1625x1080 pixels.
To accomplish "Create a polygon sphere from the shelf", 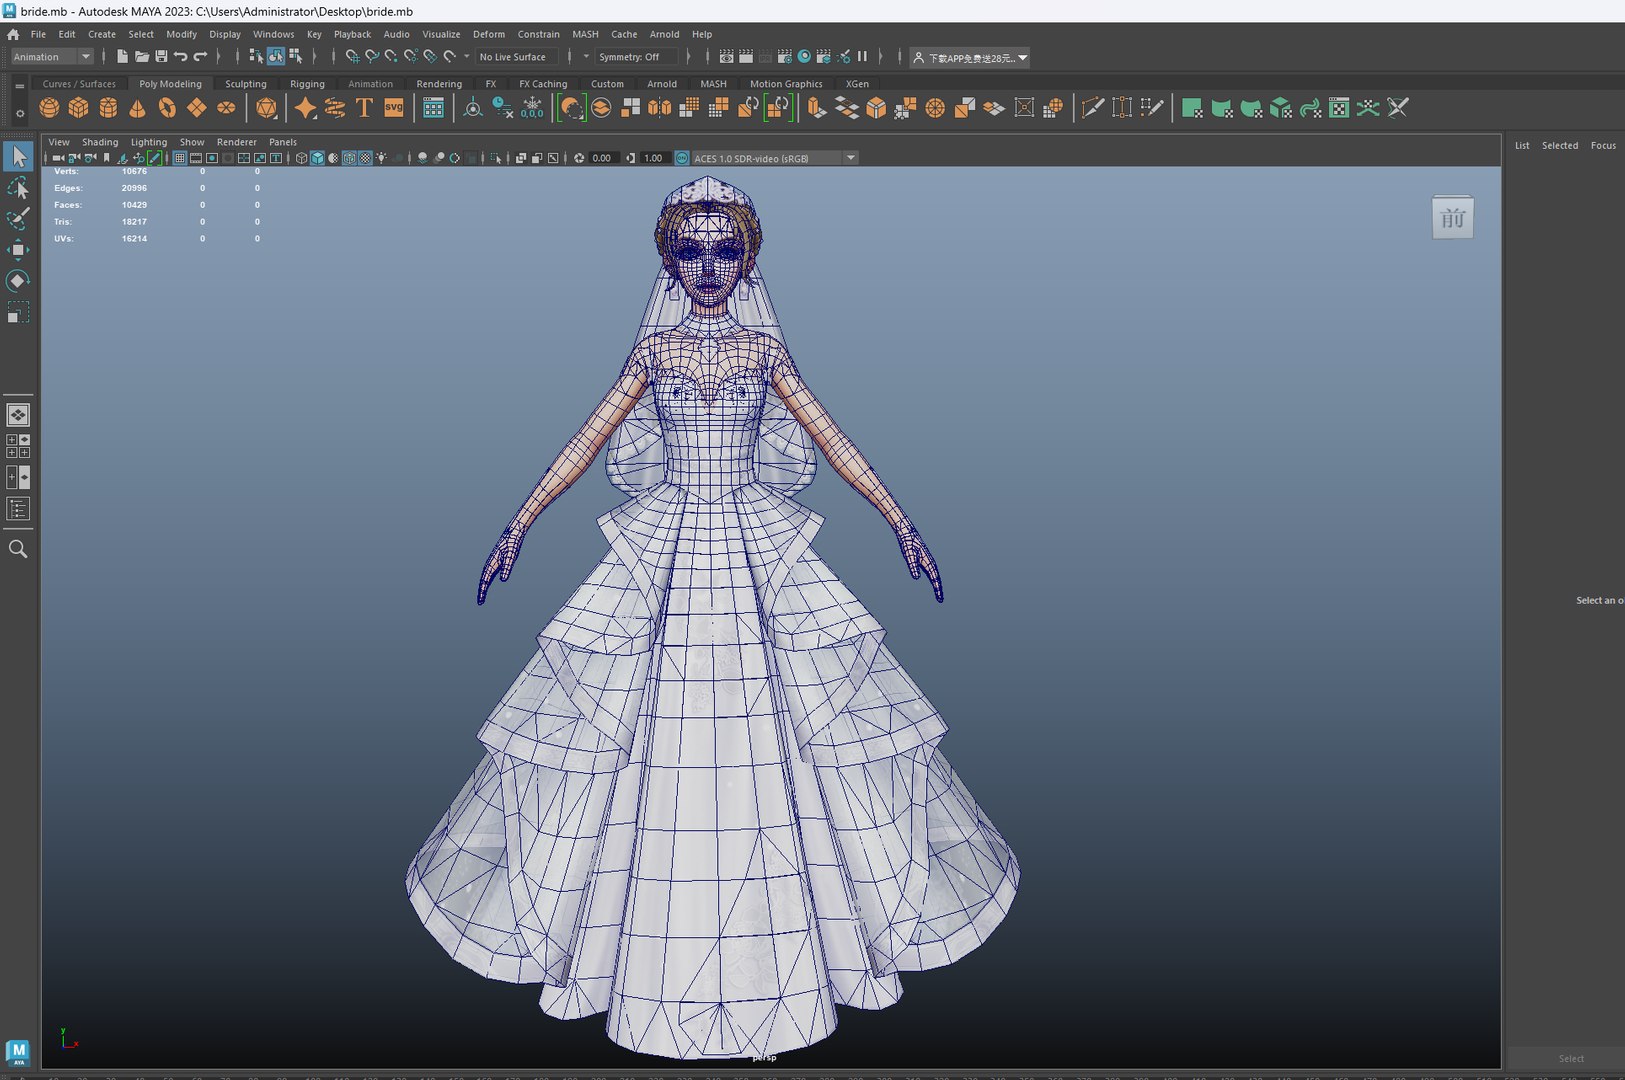I will (49, 108).
